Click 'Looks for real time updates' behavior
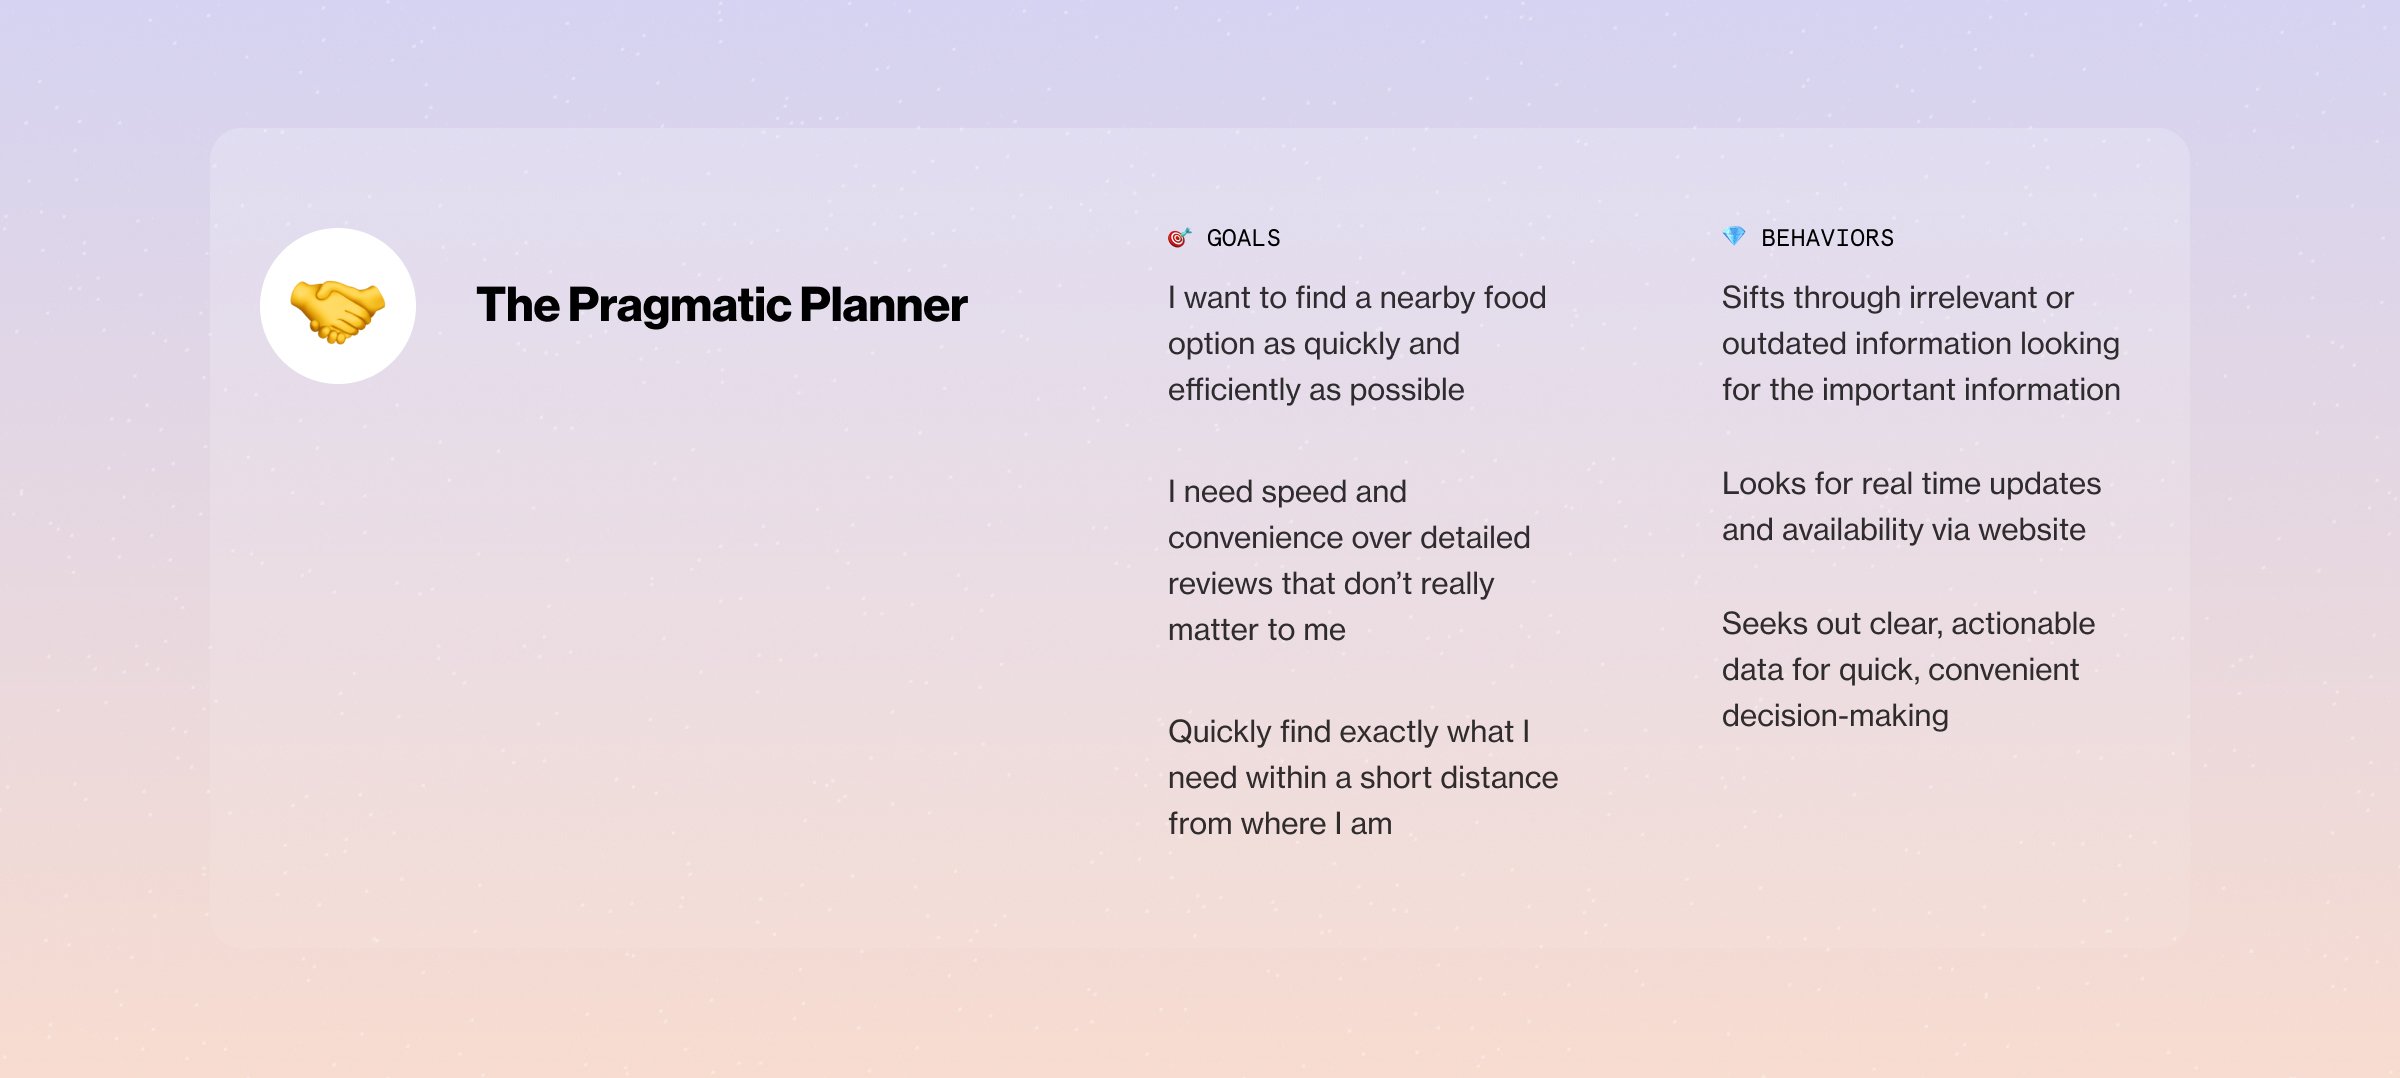 (1911, 506)
